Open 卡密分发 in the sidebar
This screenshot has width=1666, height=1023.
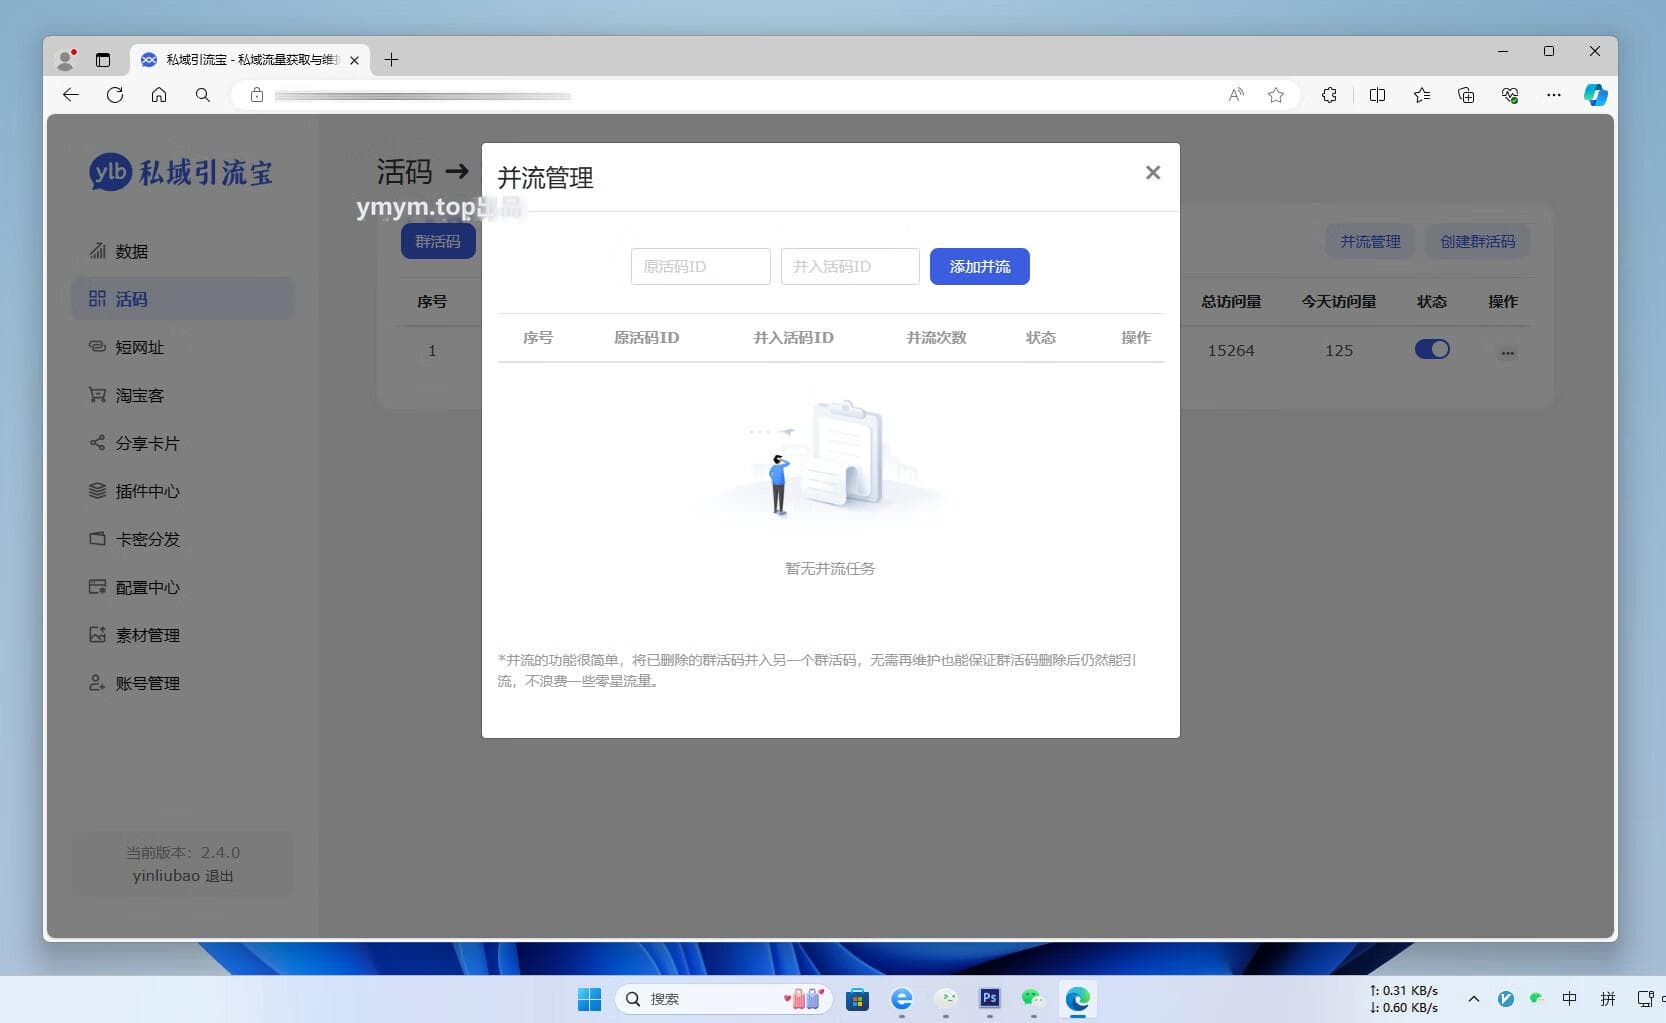coord(183,539)
